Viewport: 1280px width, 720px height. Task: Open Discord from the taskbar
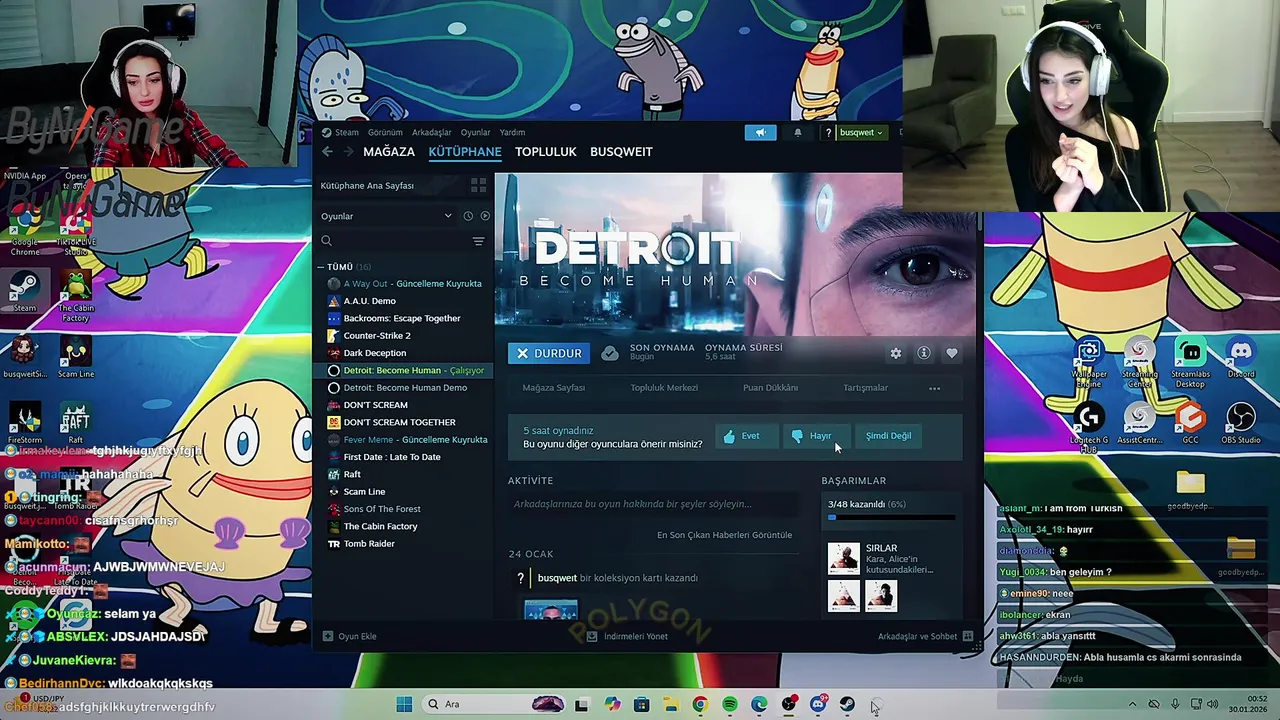click(x=818, y=704)
